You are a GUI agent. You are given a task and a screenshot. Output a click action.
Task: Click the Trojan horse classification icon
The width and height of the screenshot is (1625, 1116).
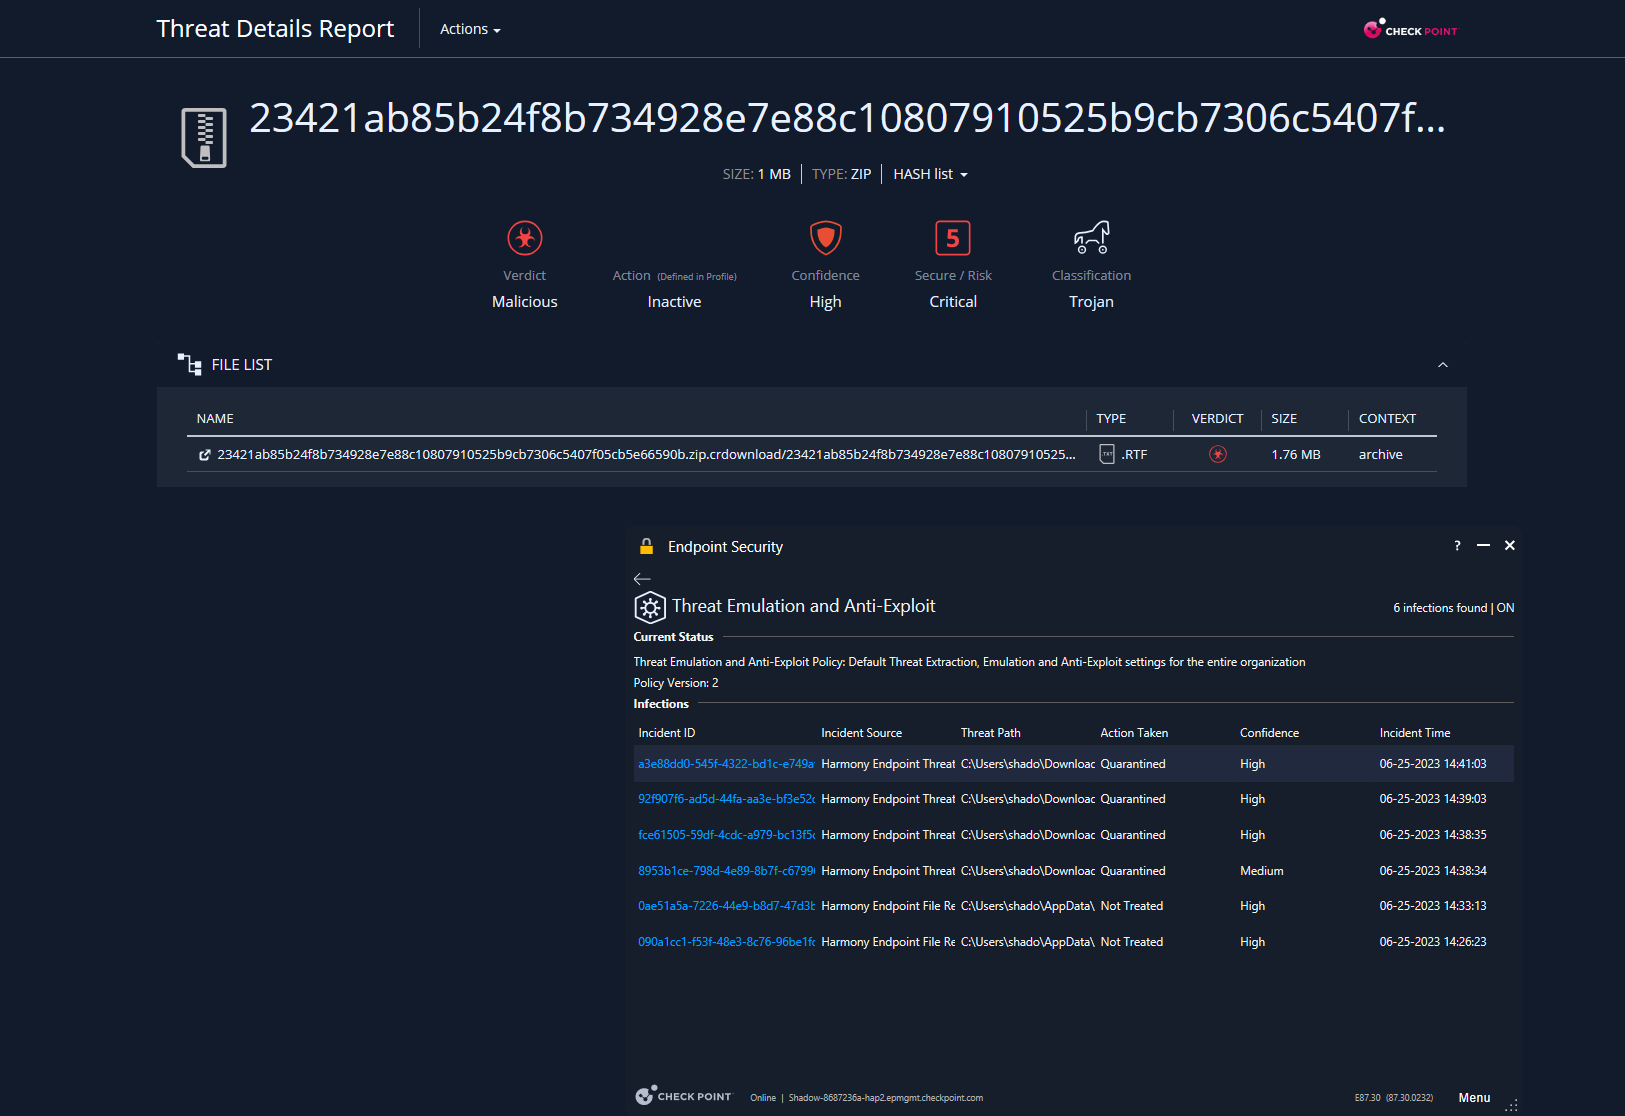tap(1091, 237)
